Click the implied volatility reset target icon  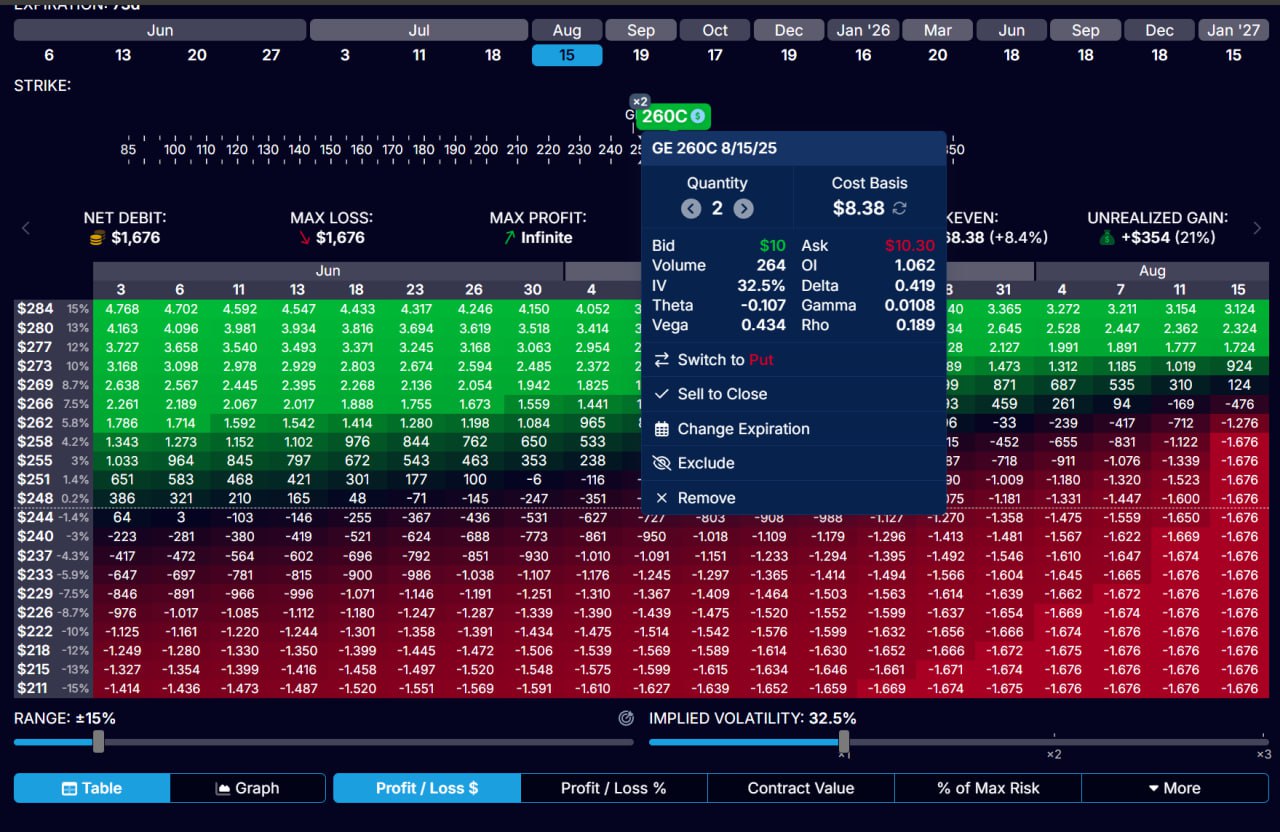coord(627,718)
